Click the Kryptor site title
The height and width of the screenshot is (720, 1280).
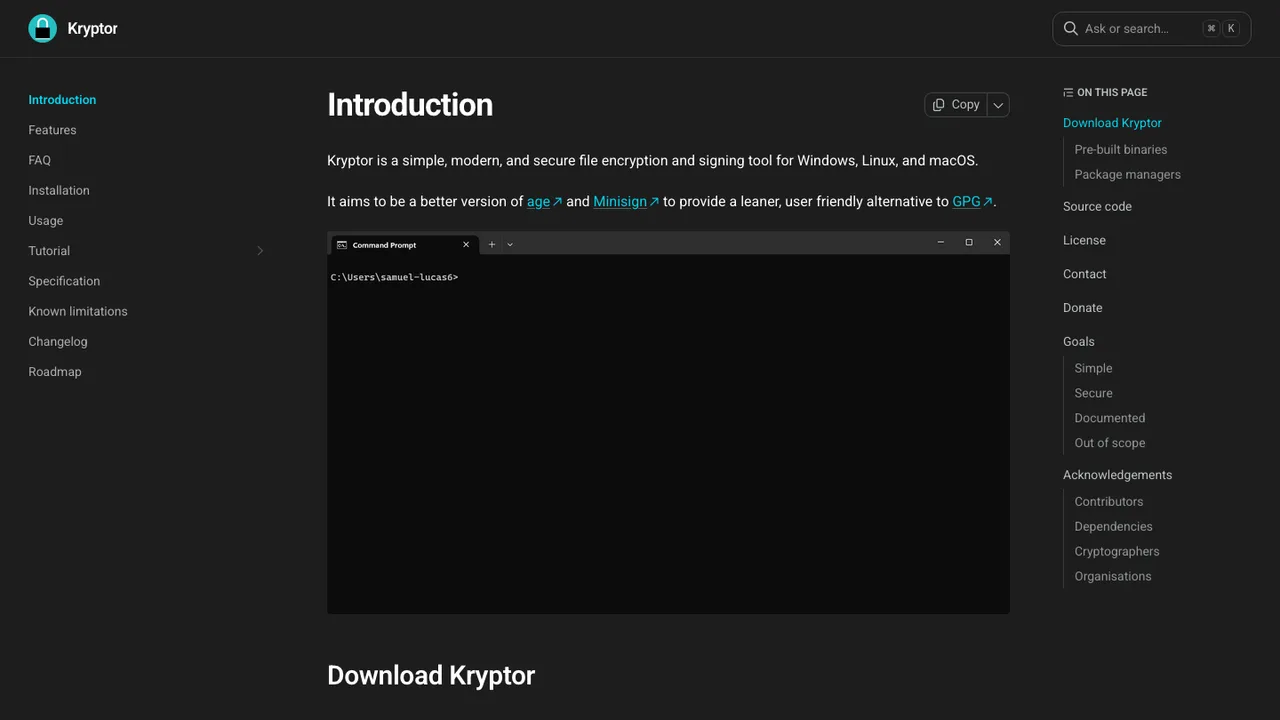(92, 28)
